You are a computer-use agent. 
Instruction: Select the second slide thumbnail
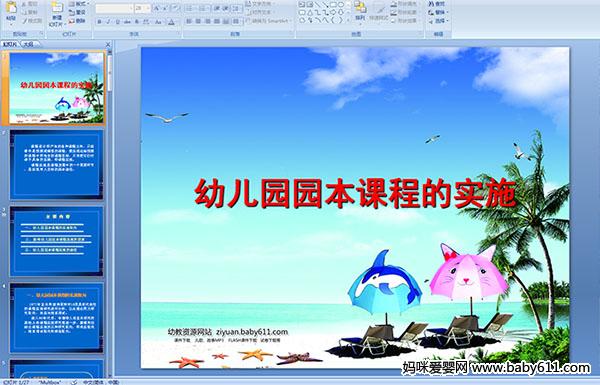point(56,165)
